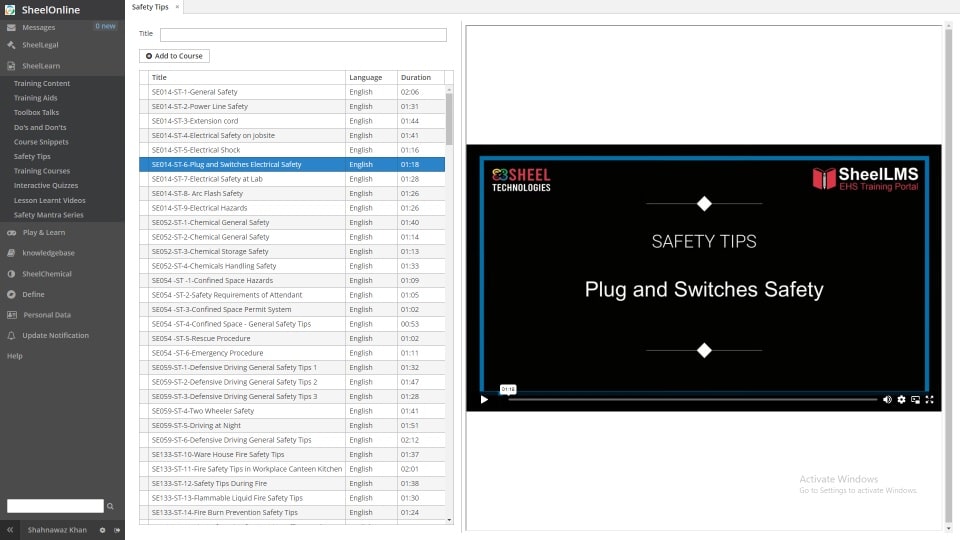
Task: Open Interactive Quizzes in the sidebar
Action: tap(46, 186)
